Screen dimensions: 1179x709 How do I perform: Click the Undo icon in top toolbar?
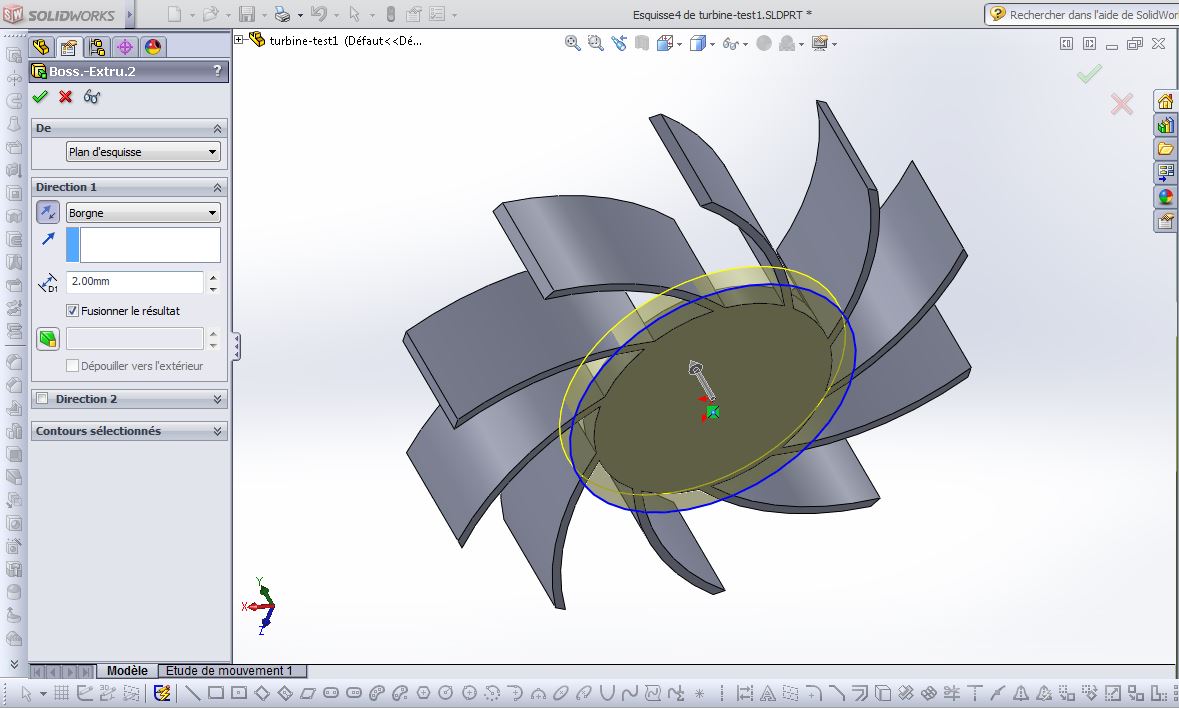(x=319, y=14)
